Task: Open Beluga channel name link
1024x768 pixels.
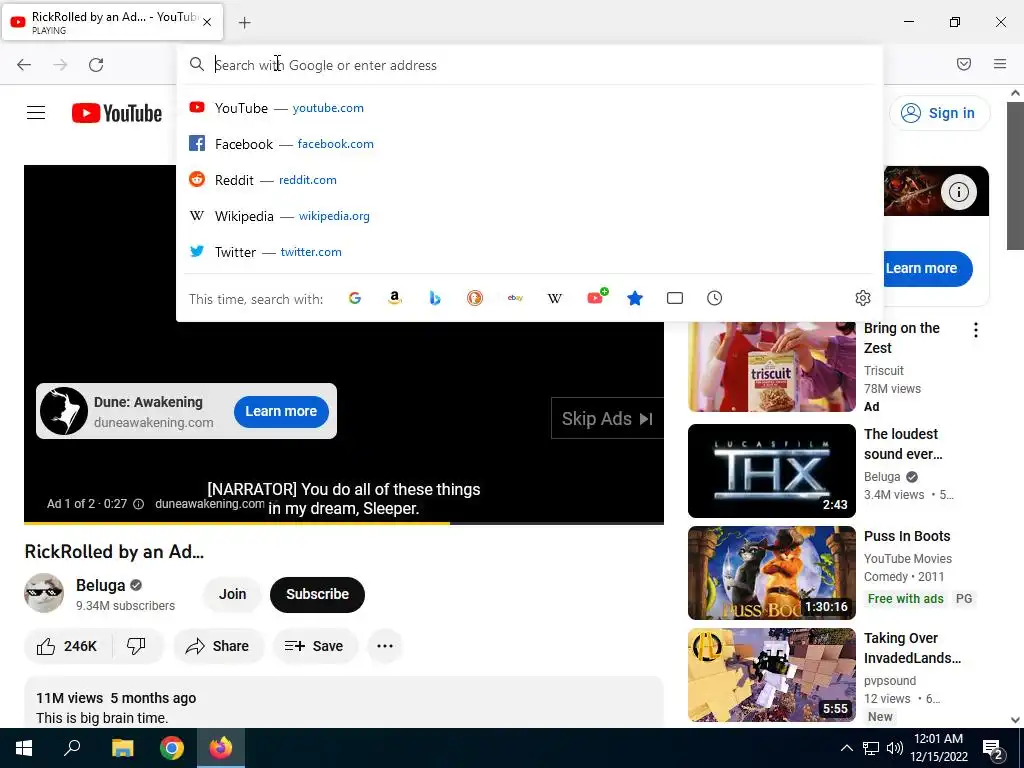Action: click(x=101, y=585)
